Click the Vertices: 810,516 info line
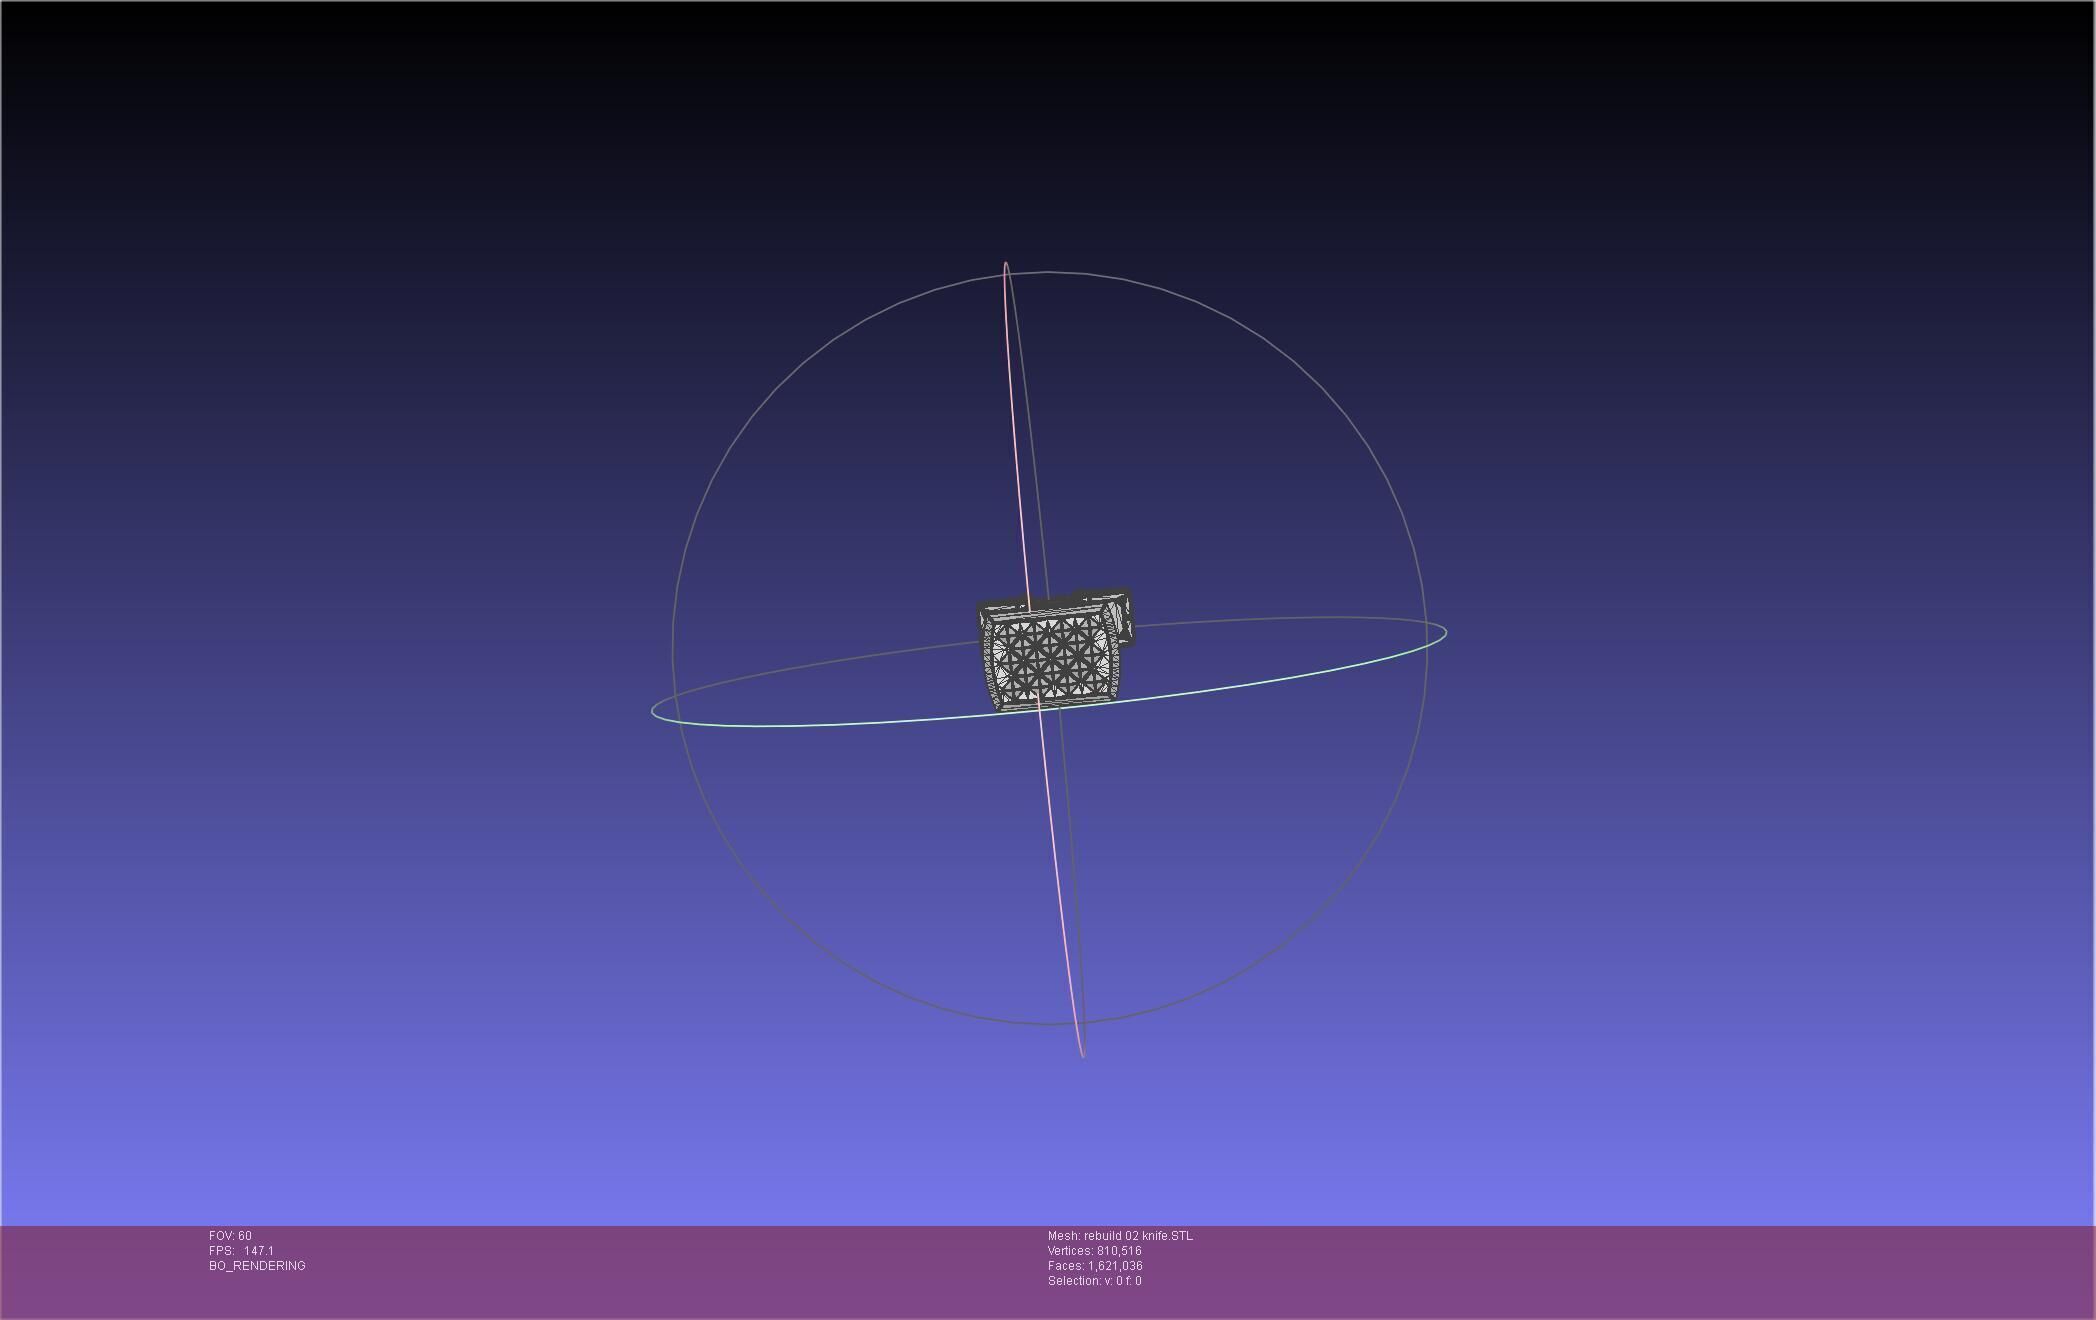This screenshot has width=2096, height=1320. point(1094,1251)
